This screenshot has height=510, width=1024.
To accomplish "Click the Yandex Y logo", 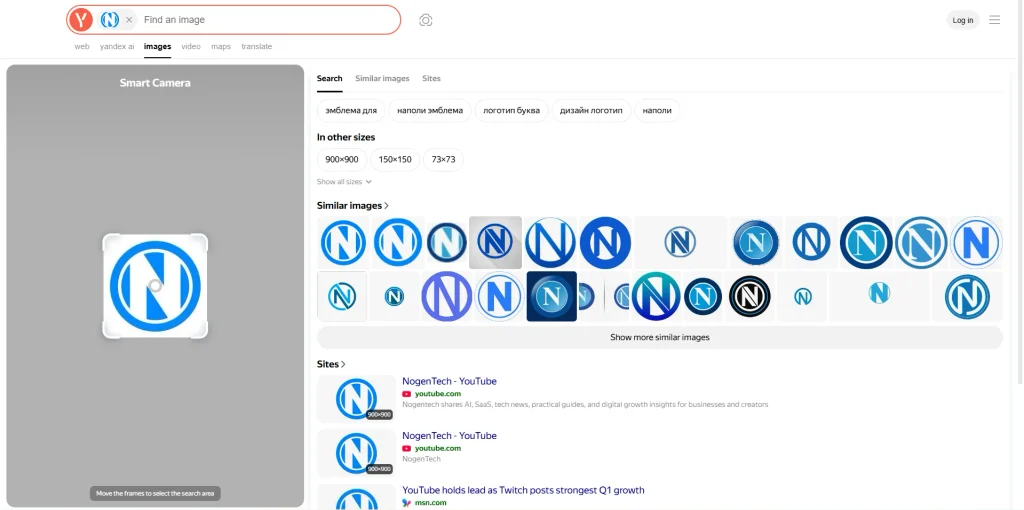I will pyautogui.click(x=81, y=20).
